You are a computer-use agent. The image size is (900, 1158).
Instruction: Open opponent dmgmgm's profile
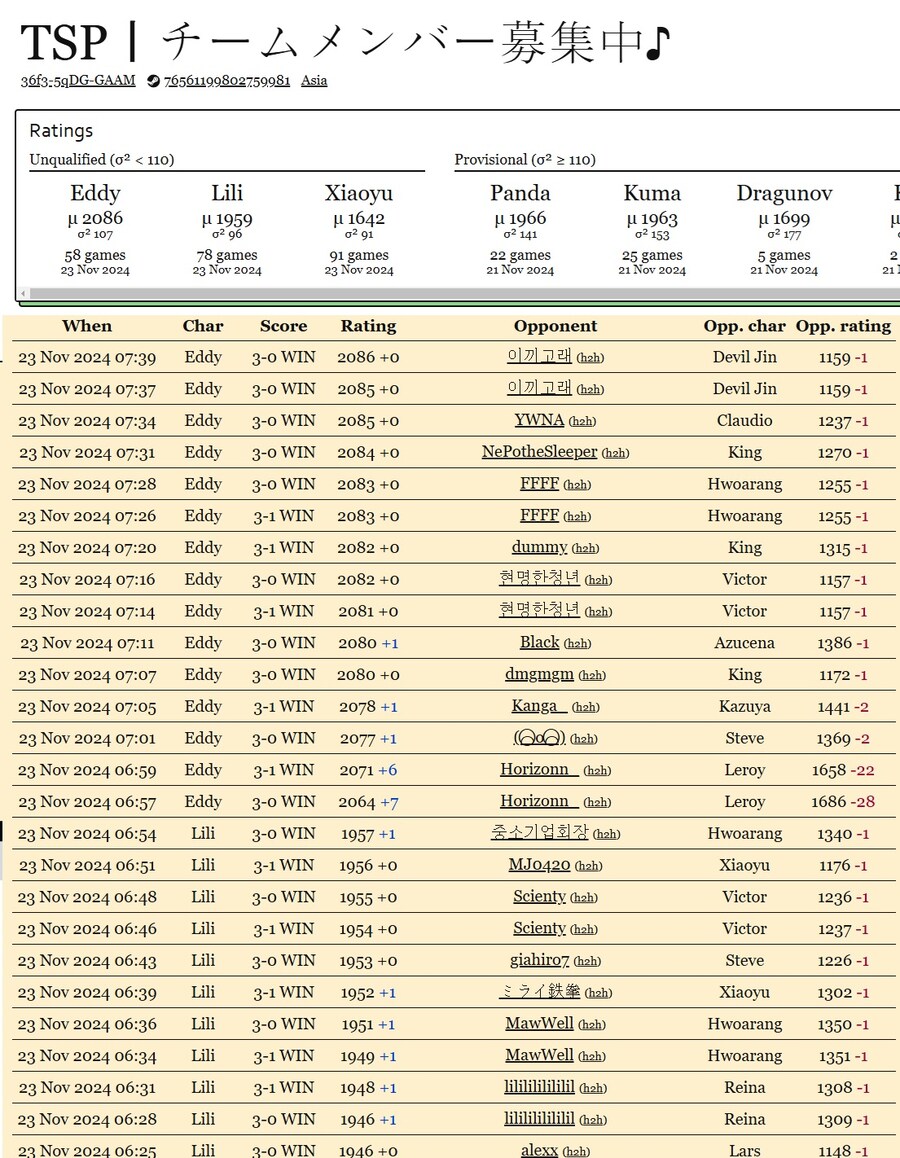point(539,674)
